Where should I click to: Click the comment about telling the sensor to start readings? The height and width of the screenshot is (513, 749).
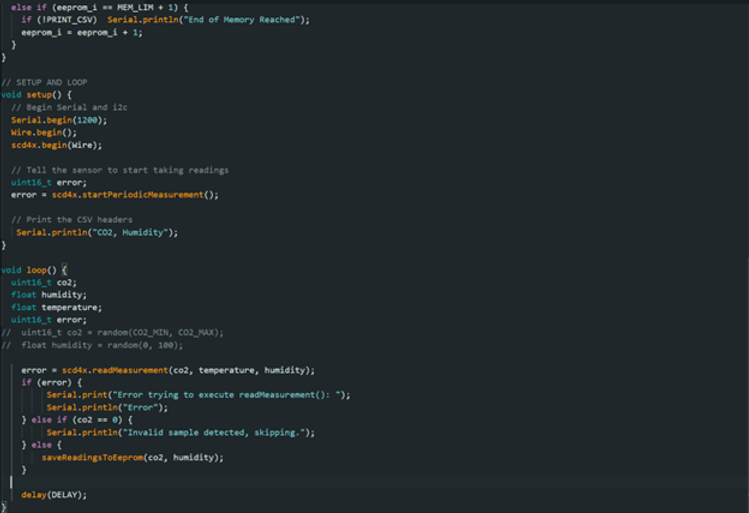click(x=120, y=170)
